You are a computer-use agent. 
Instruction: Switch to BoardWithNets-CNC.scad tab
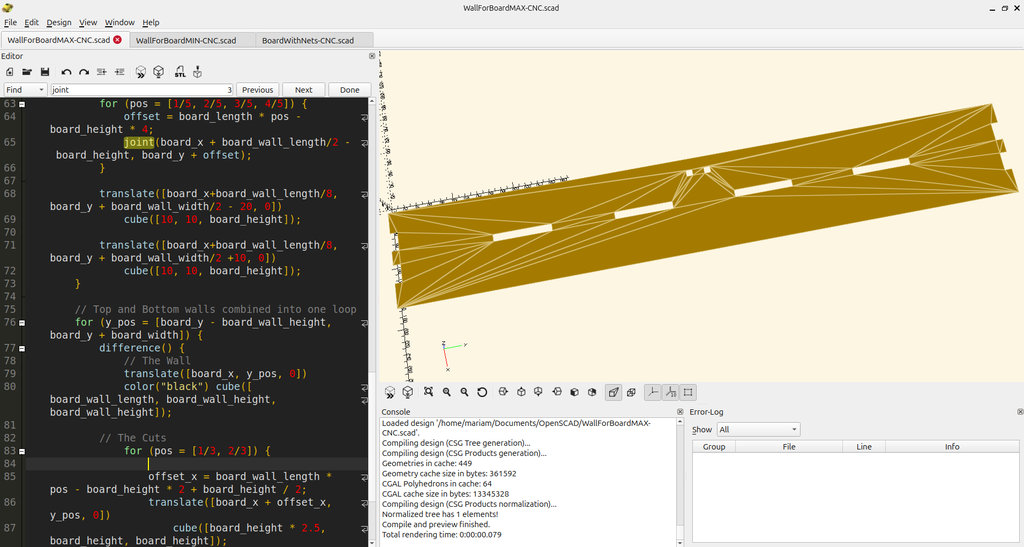click(307, 40)
